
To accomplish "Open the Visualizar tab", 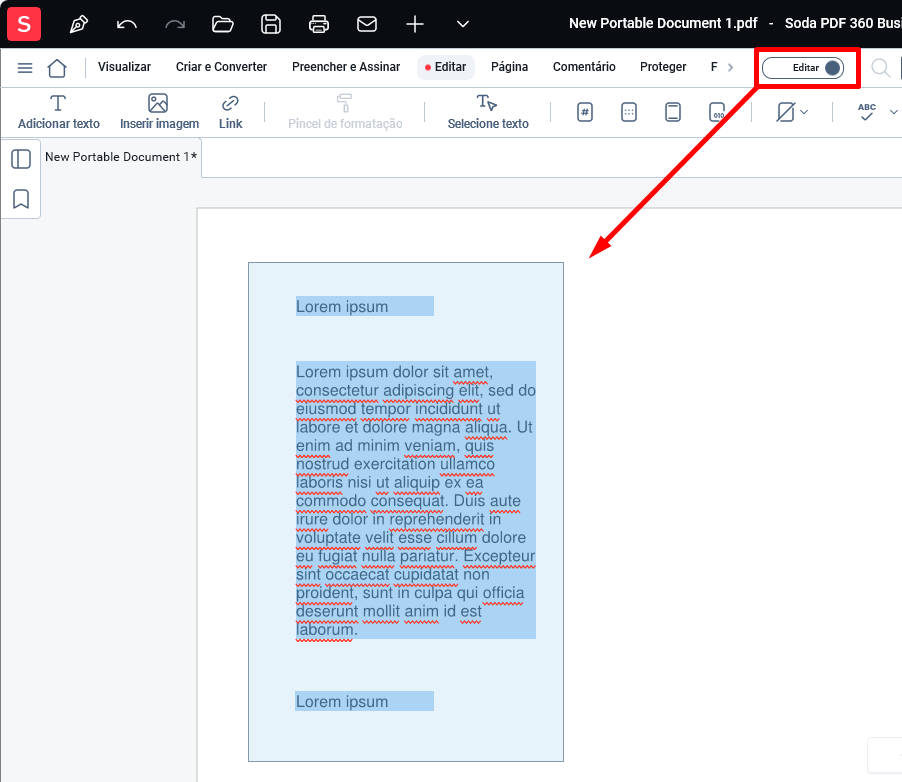I will click(124, 67).
